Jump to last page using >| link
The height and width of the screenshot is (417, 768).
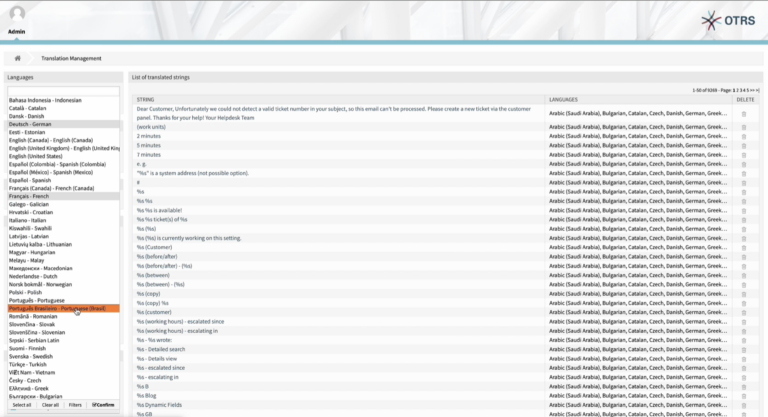click(757, 90)
